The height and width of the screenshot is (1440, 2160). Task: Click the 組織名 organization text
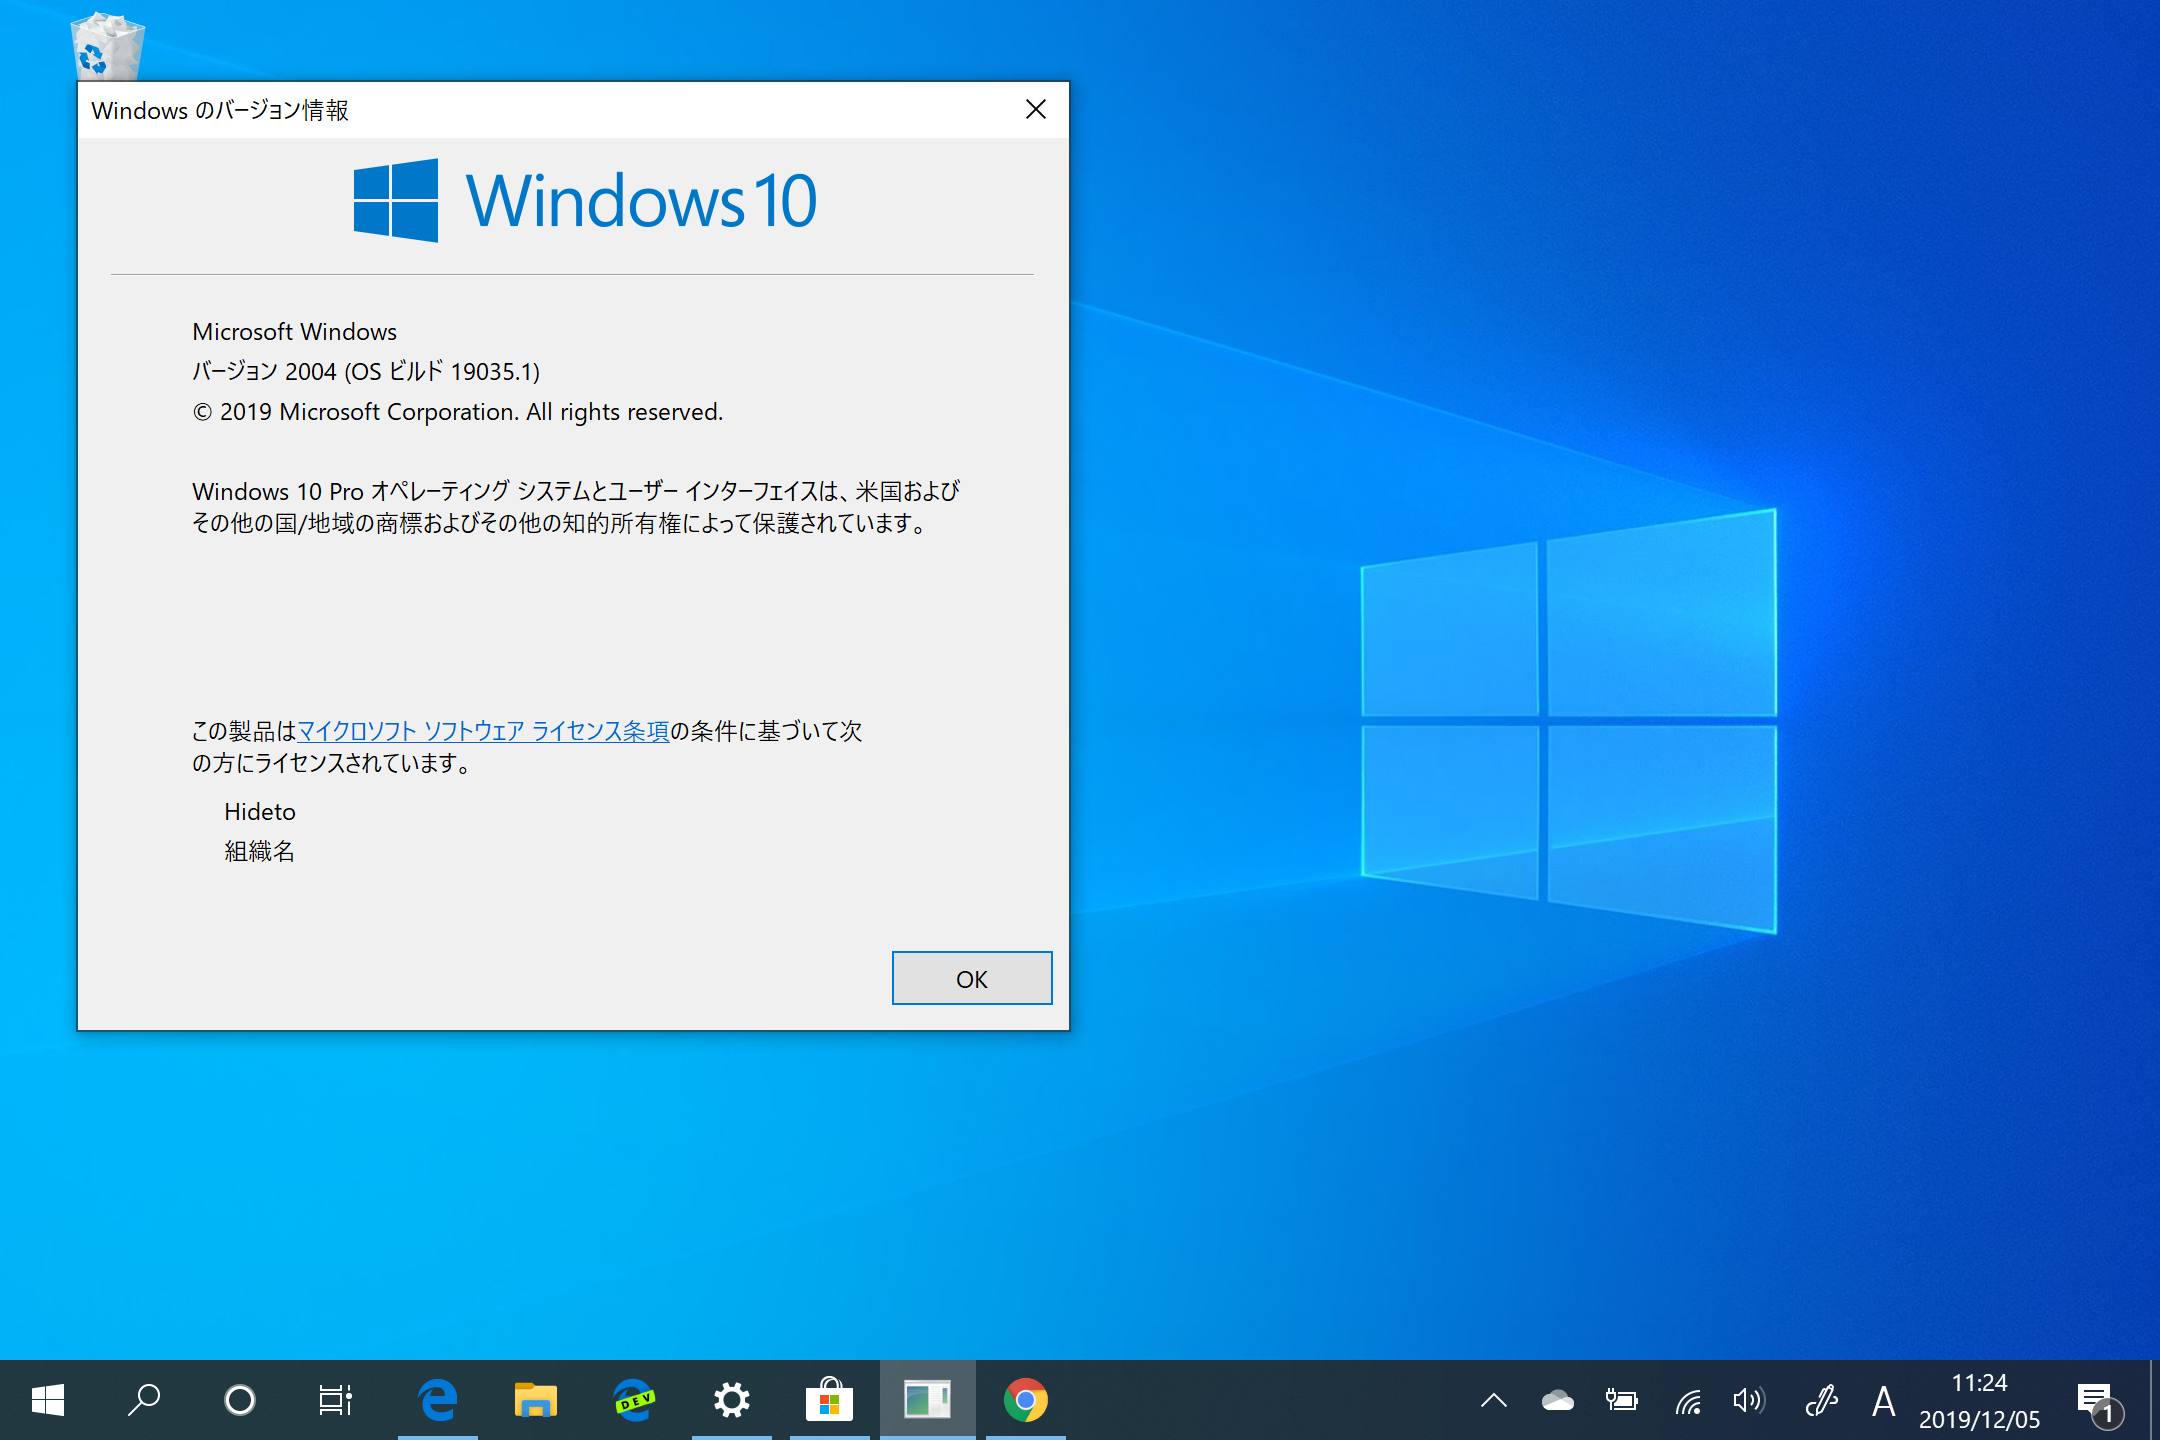tap(259, 851)
